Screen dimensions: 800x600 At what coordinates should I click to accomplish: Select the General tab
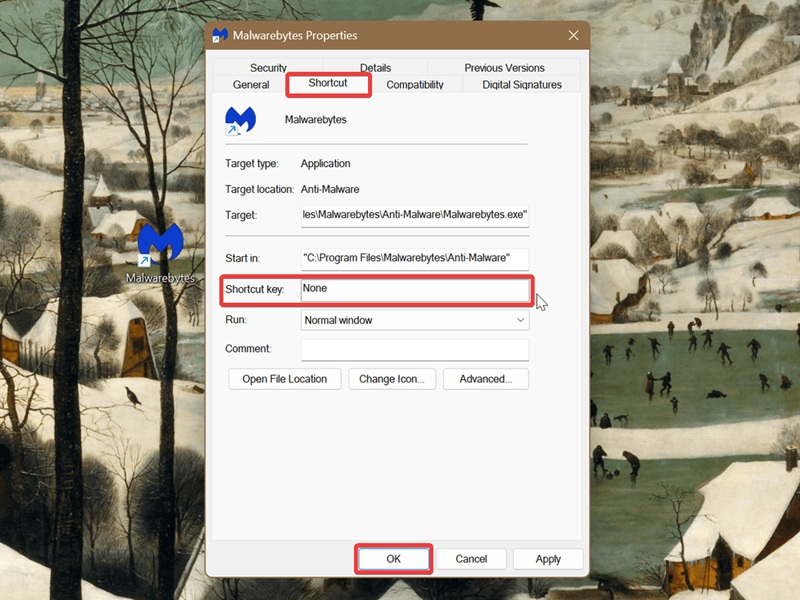point(251,84)
